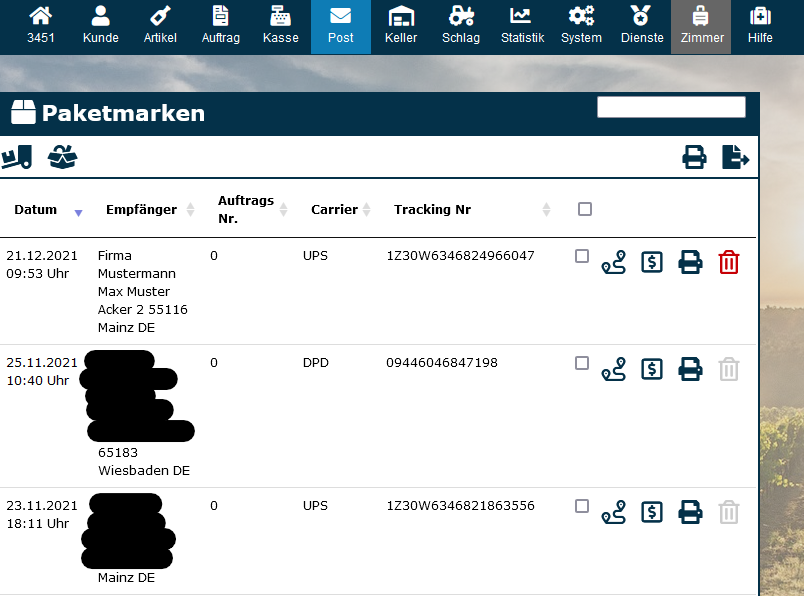Open the Statistik menu
804x596 pixels.
[521, 27]
